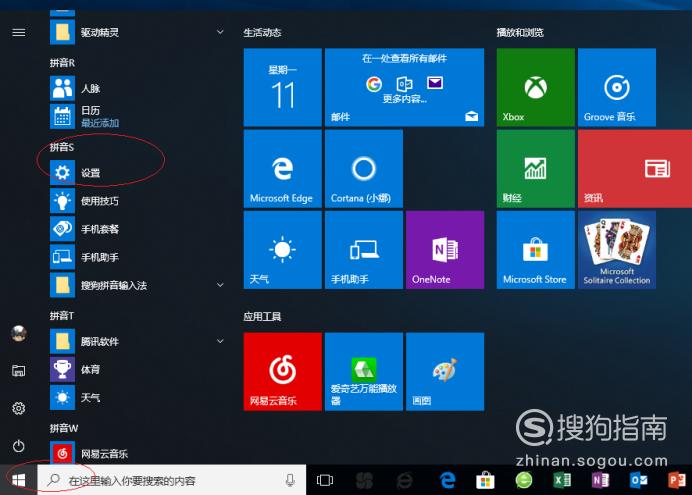Viewport: 692px width, 495px height.
Task: Launch the Cortana (小娜) tile
Action: click(364, 169)
